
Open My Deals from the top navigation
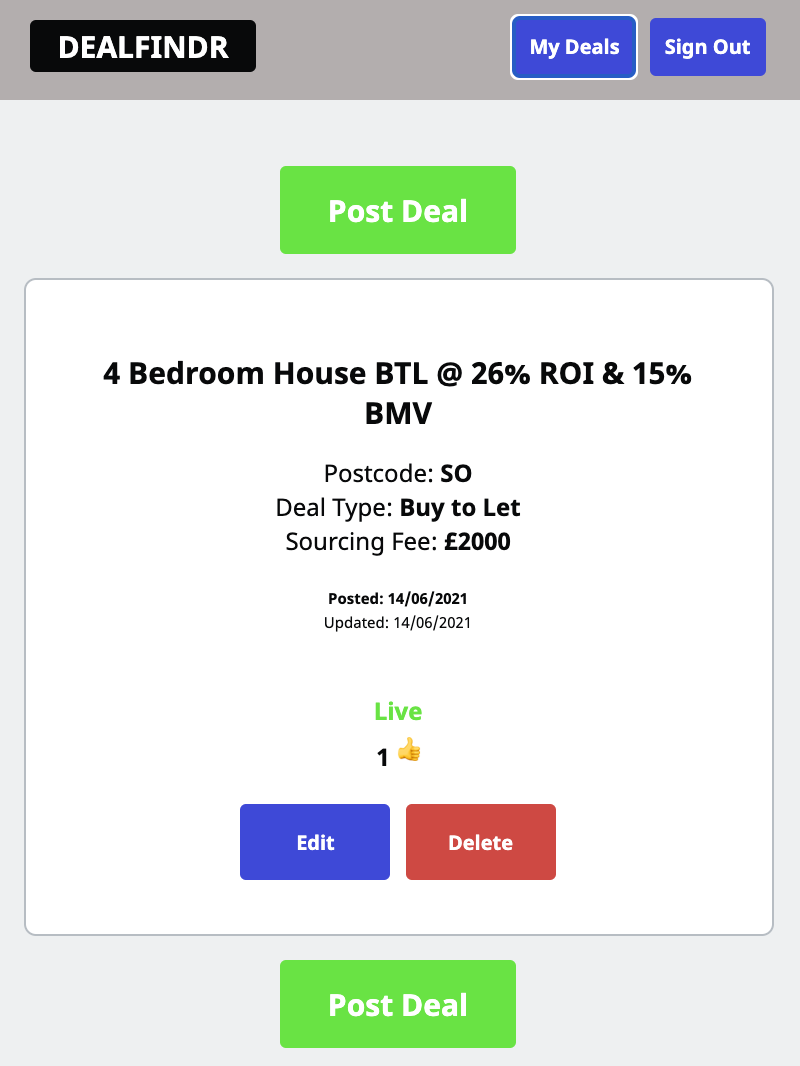573,46
